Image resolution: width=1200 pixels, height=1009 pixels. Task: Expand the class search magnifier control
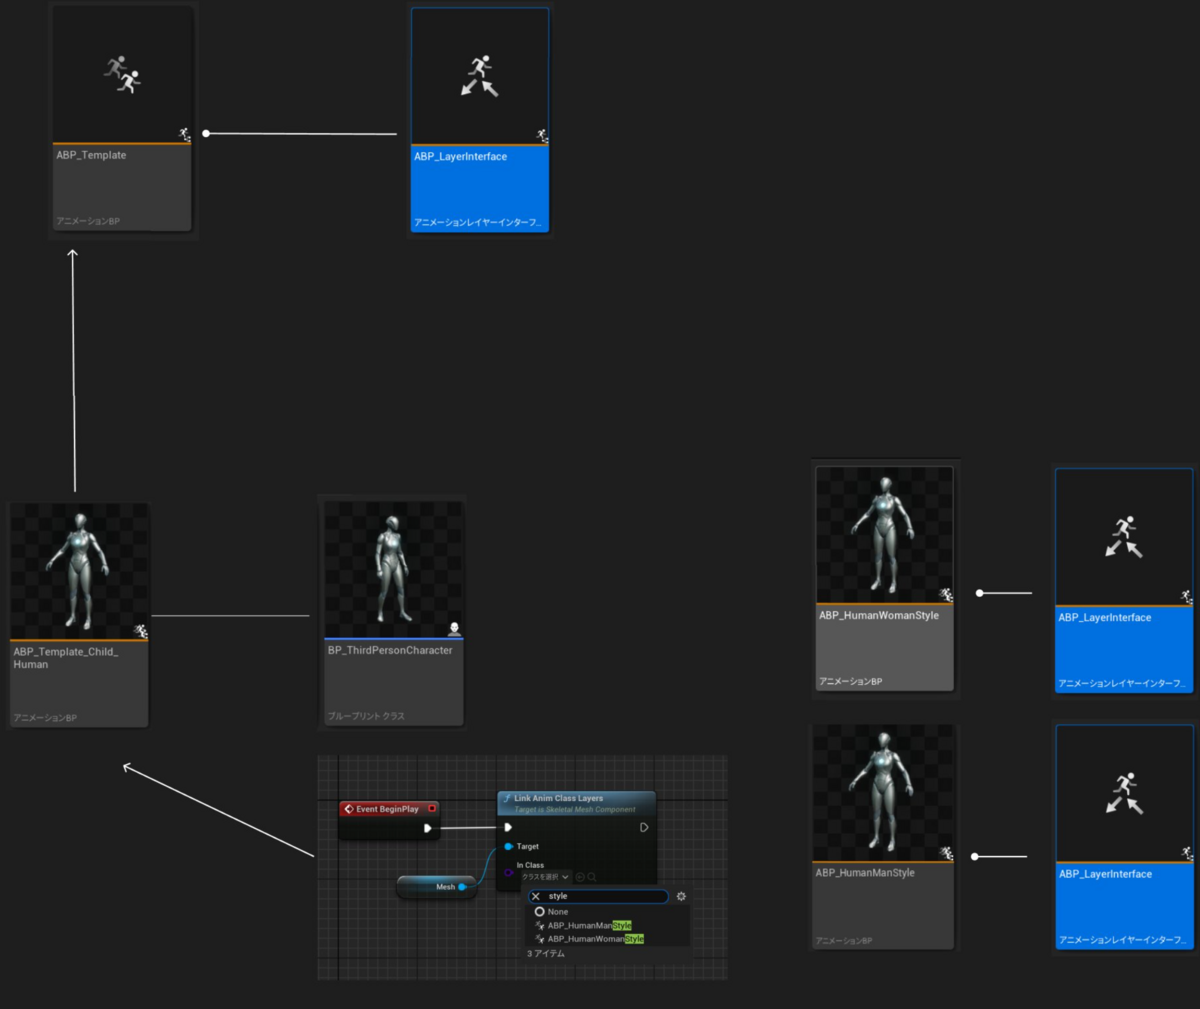(591, 877)
